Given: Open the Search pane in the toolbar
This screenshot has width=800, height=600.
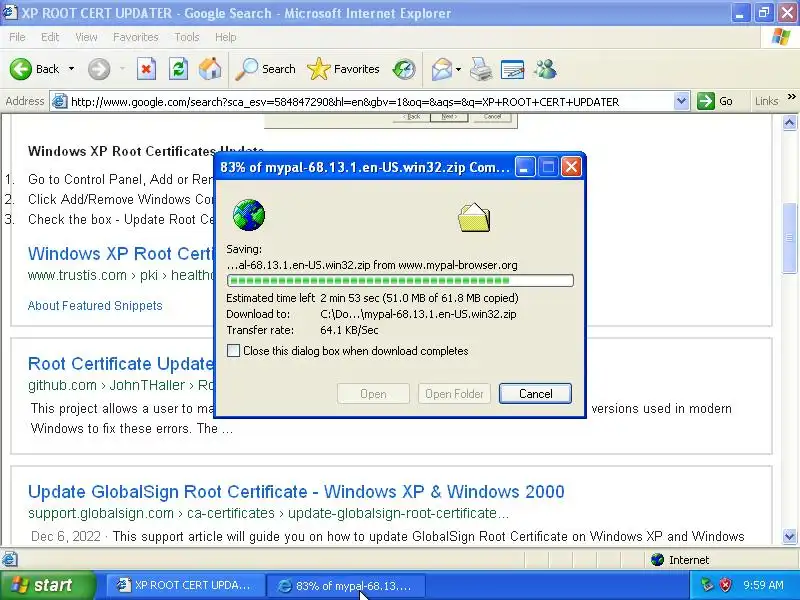Looking at the screenshot, I should coord(265,69).
